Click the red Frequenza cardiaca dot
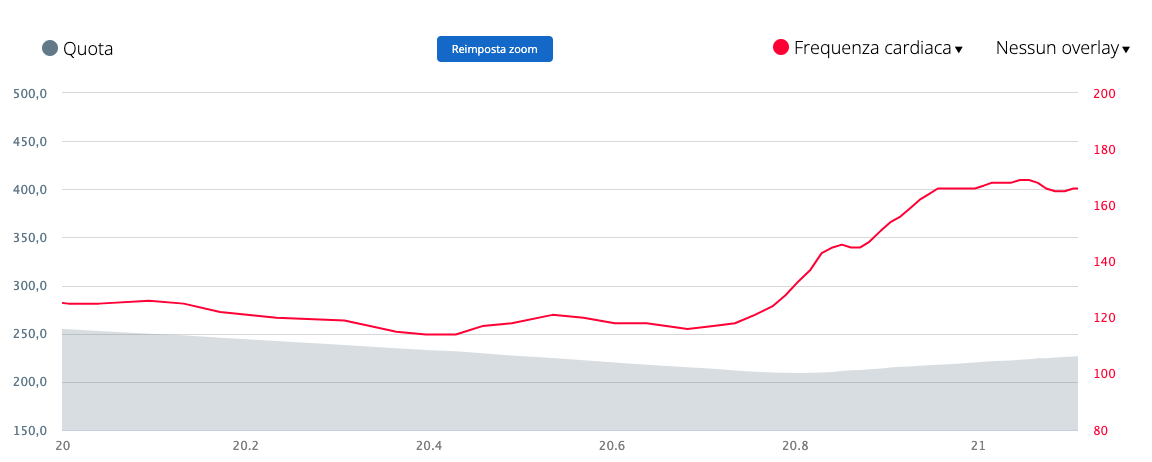The width and height of the screenshot is (1152, 462). pyautogui.click(x=781, y=47)
